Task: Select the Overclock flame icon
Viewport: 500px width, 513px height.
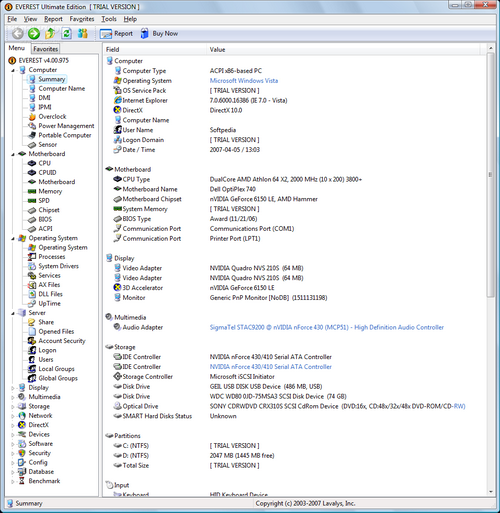Action: pos(32,117)
